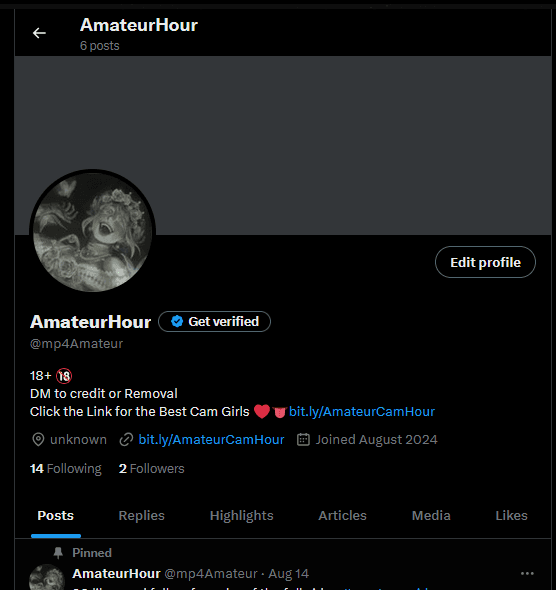Click the calendar icon by join date
This screenshot has height=590, width=556.
point(303,439)
